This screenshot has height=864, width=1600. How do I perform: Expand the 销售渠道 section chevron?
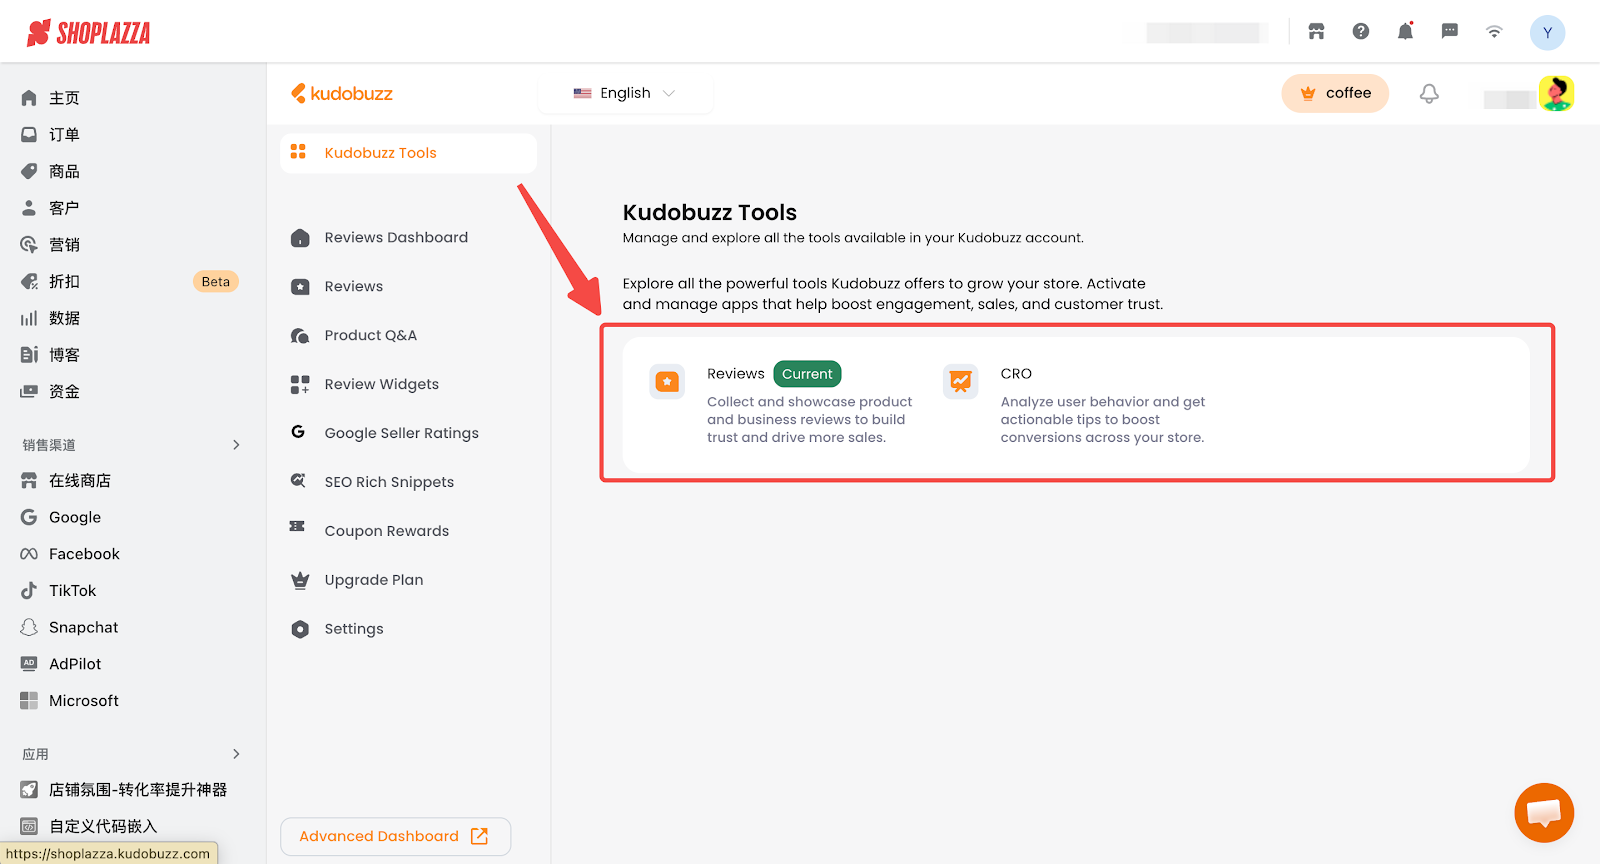click(236, 445)
